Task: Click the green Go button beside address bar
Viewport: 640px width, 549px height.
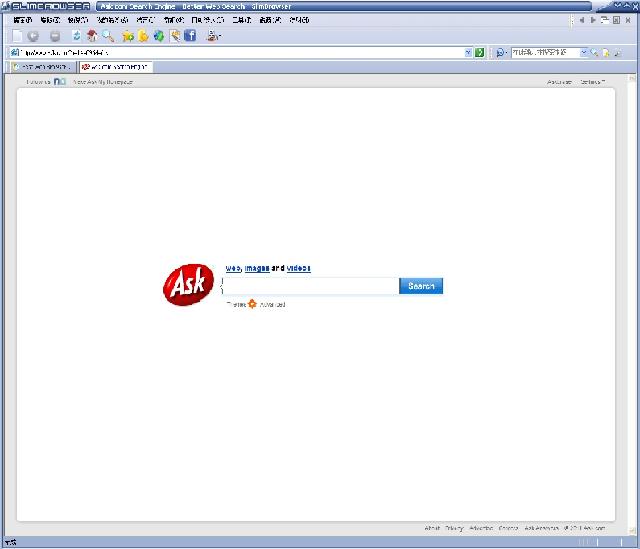Action: coord(480,53)
